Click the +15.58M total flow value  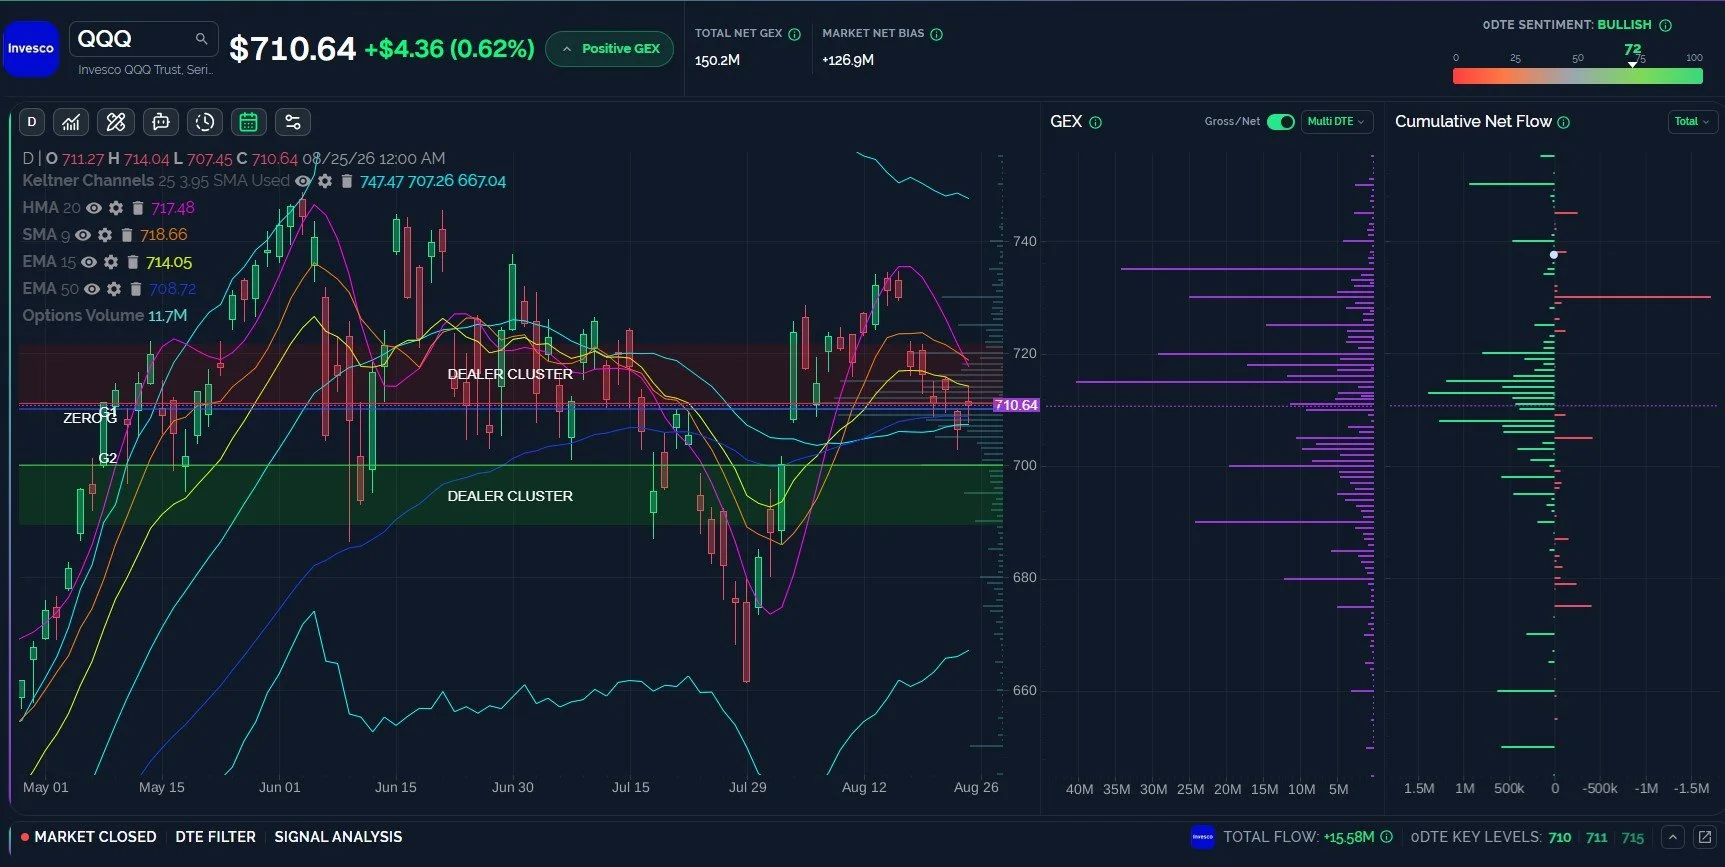pyautogui.click(x=1348, y=838)
